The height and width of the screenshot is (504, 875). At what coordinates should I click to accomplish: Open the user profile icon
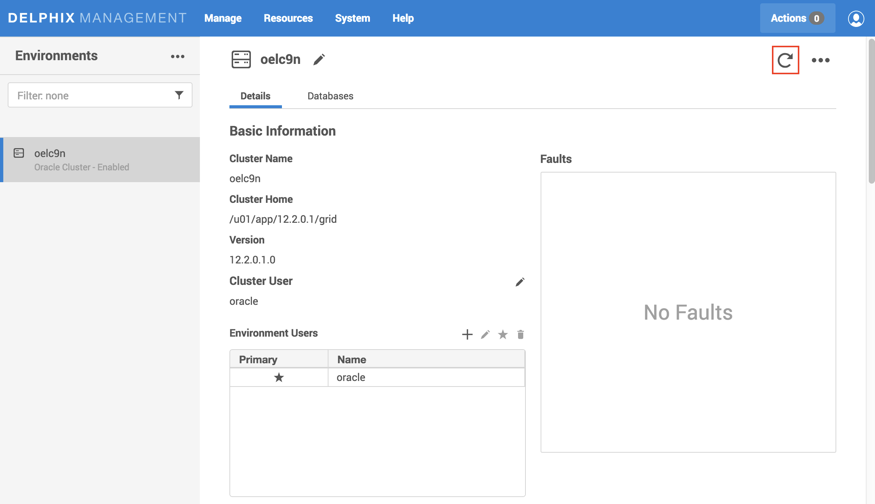coord(855,18)
